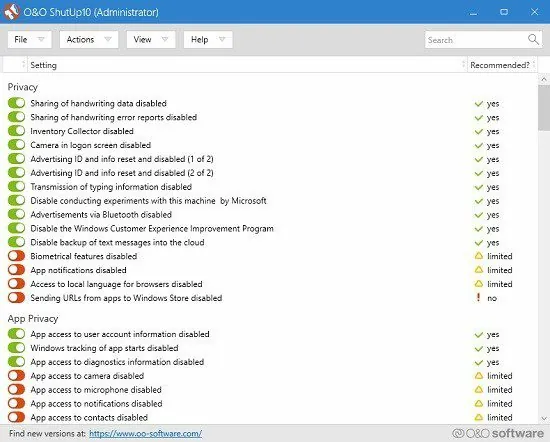Open the Help dropdown menu

point(208,39)
